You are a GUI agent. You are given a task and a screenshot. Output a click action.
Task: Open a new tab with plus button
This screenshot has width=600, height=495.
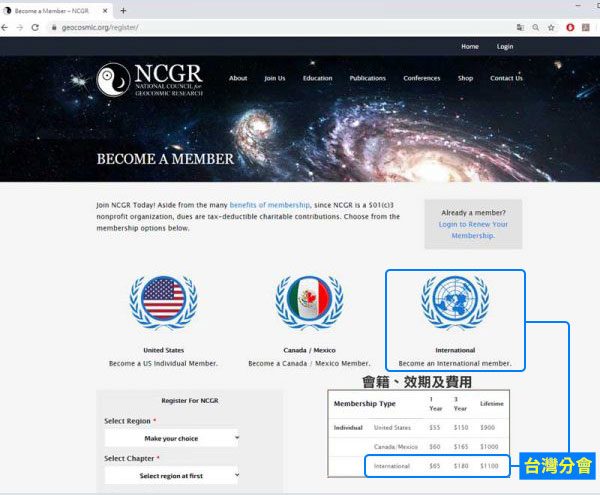pyautogui.click(x=123, y=11)
